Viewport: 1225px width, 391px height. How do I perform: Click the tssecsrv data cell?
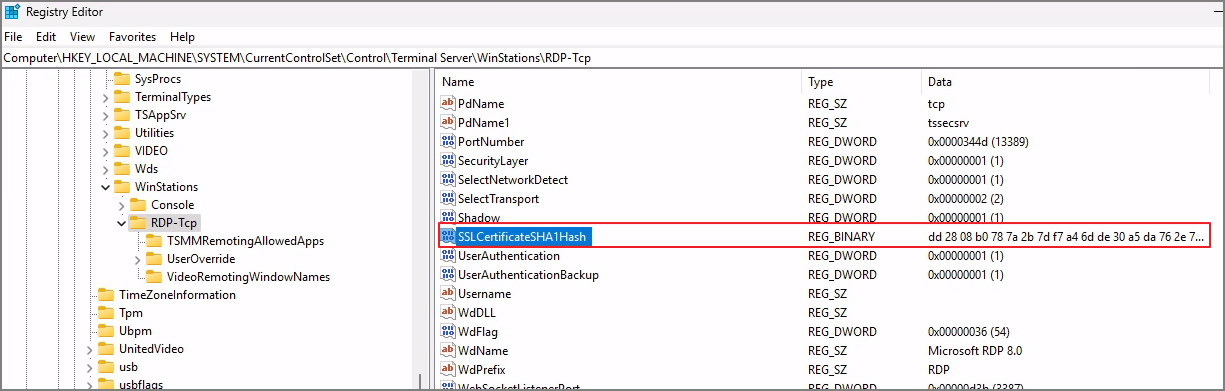tap(950, 123)
